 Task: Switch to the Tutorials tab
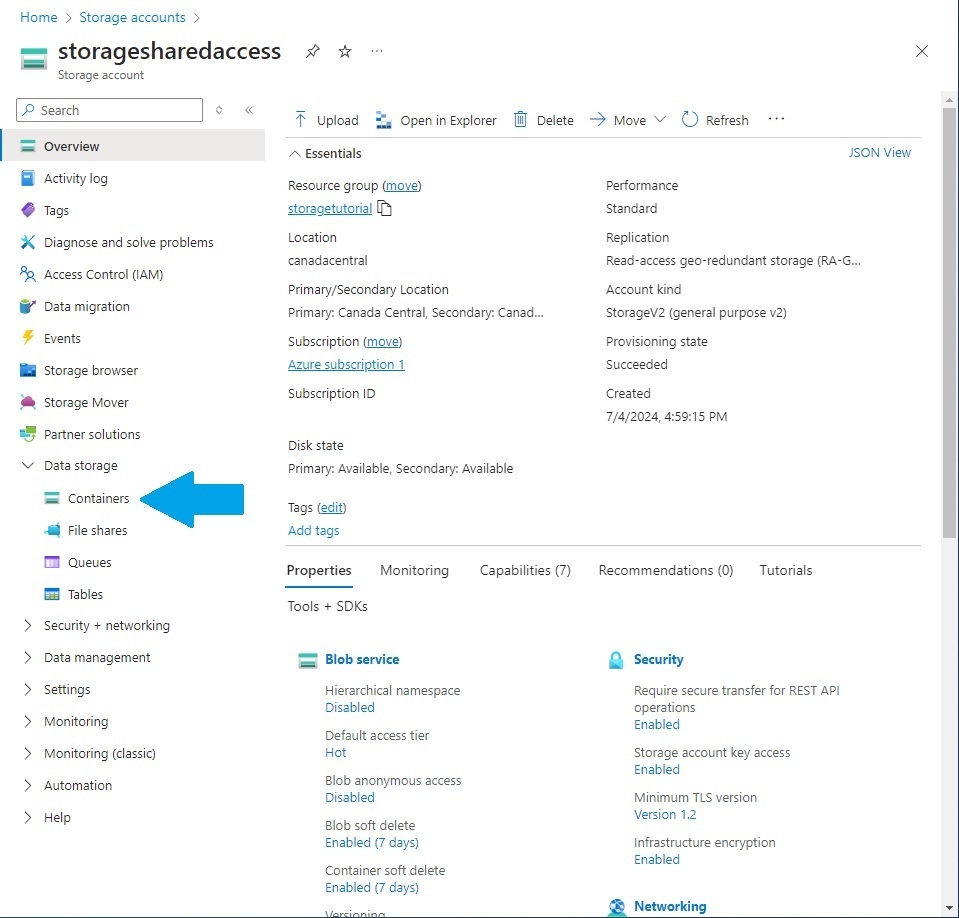pyautogui.click(x=785, y=571)
